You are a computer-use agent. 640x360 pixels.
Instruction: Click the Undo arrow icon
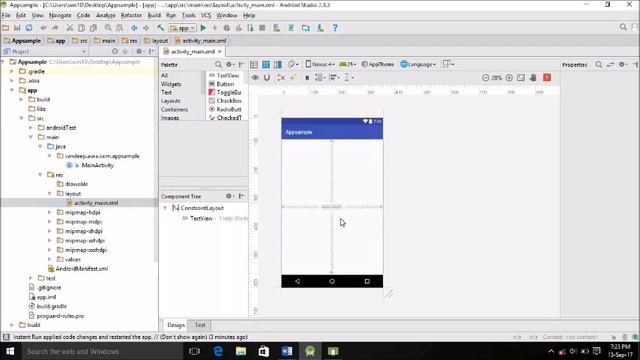(43, 28)
